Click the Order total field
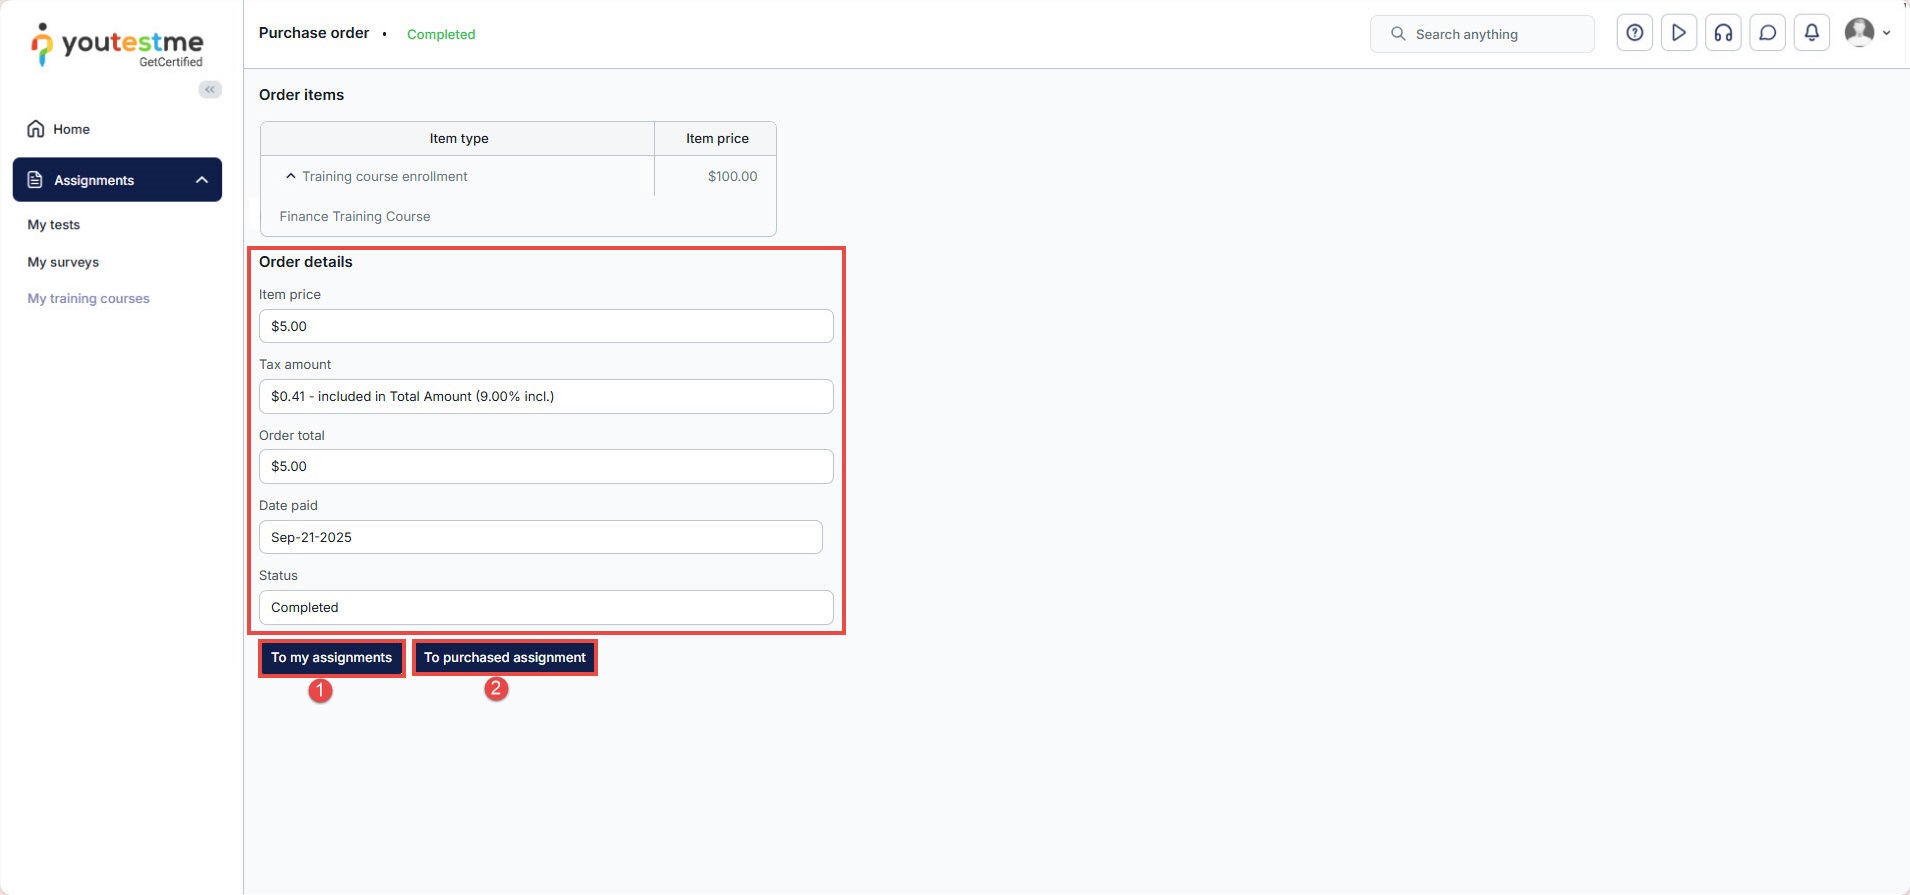This screenshot has height=895, width=1910. coord(546,466)
